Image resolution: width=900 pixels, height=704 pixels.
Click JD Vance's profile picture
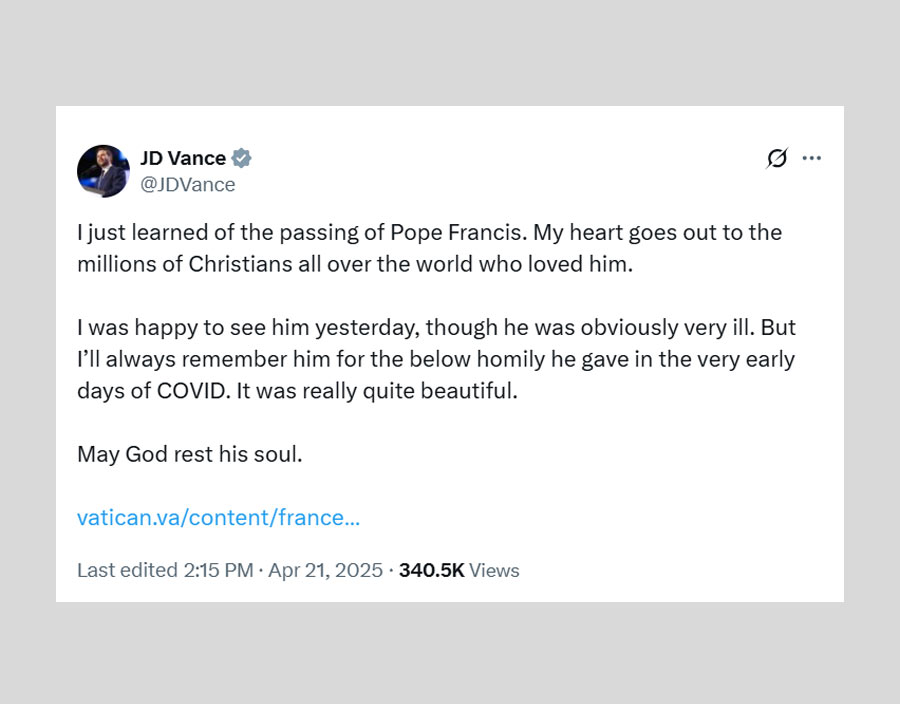103,171
